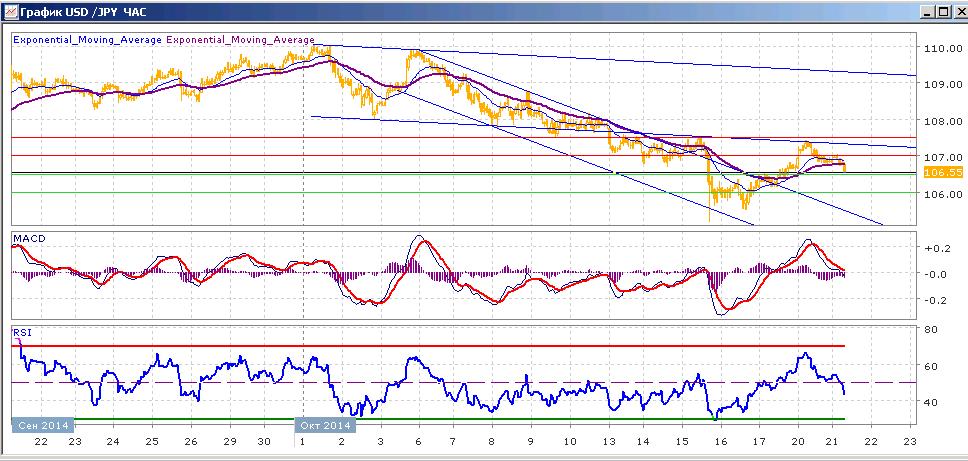Click date label 13 on time axis

(x=609, y=442)
